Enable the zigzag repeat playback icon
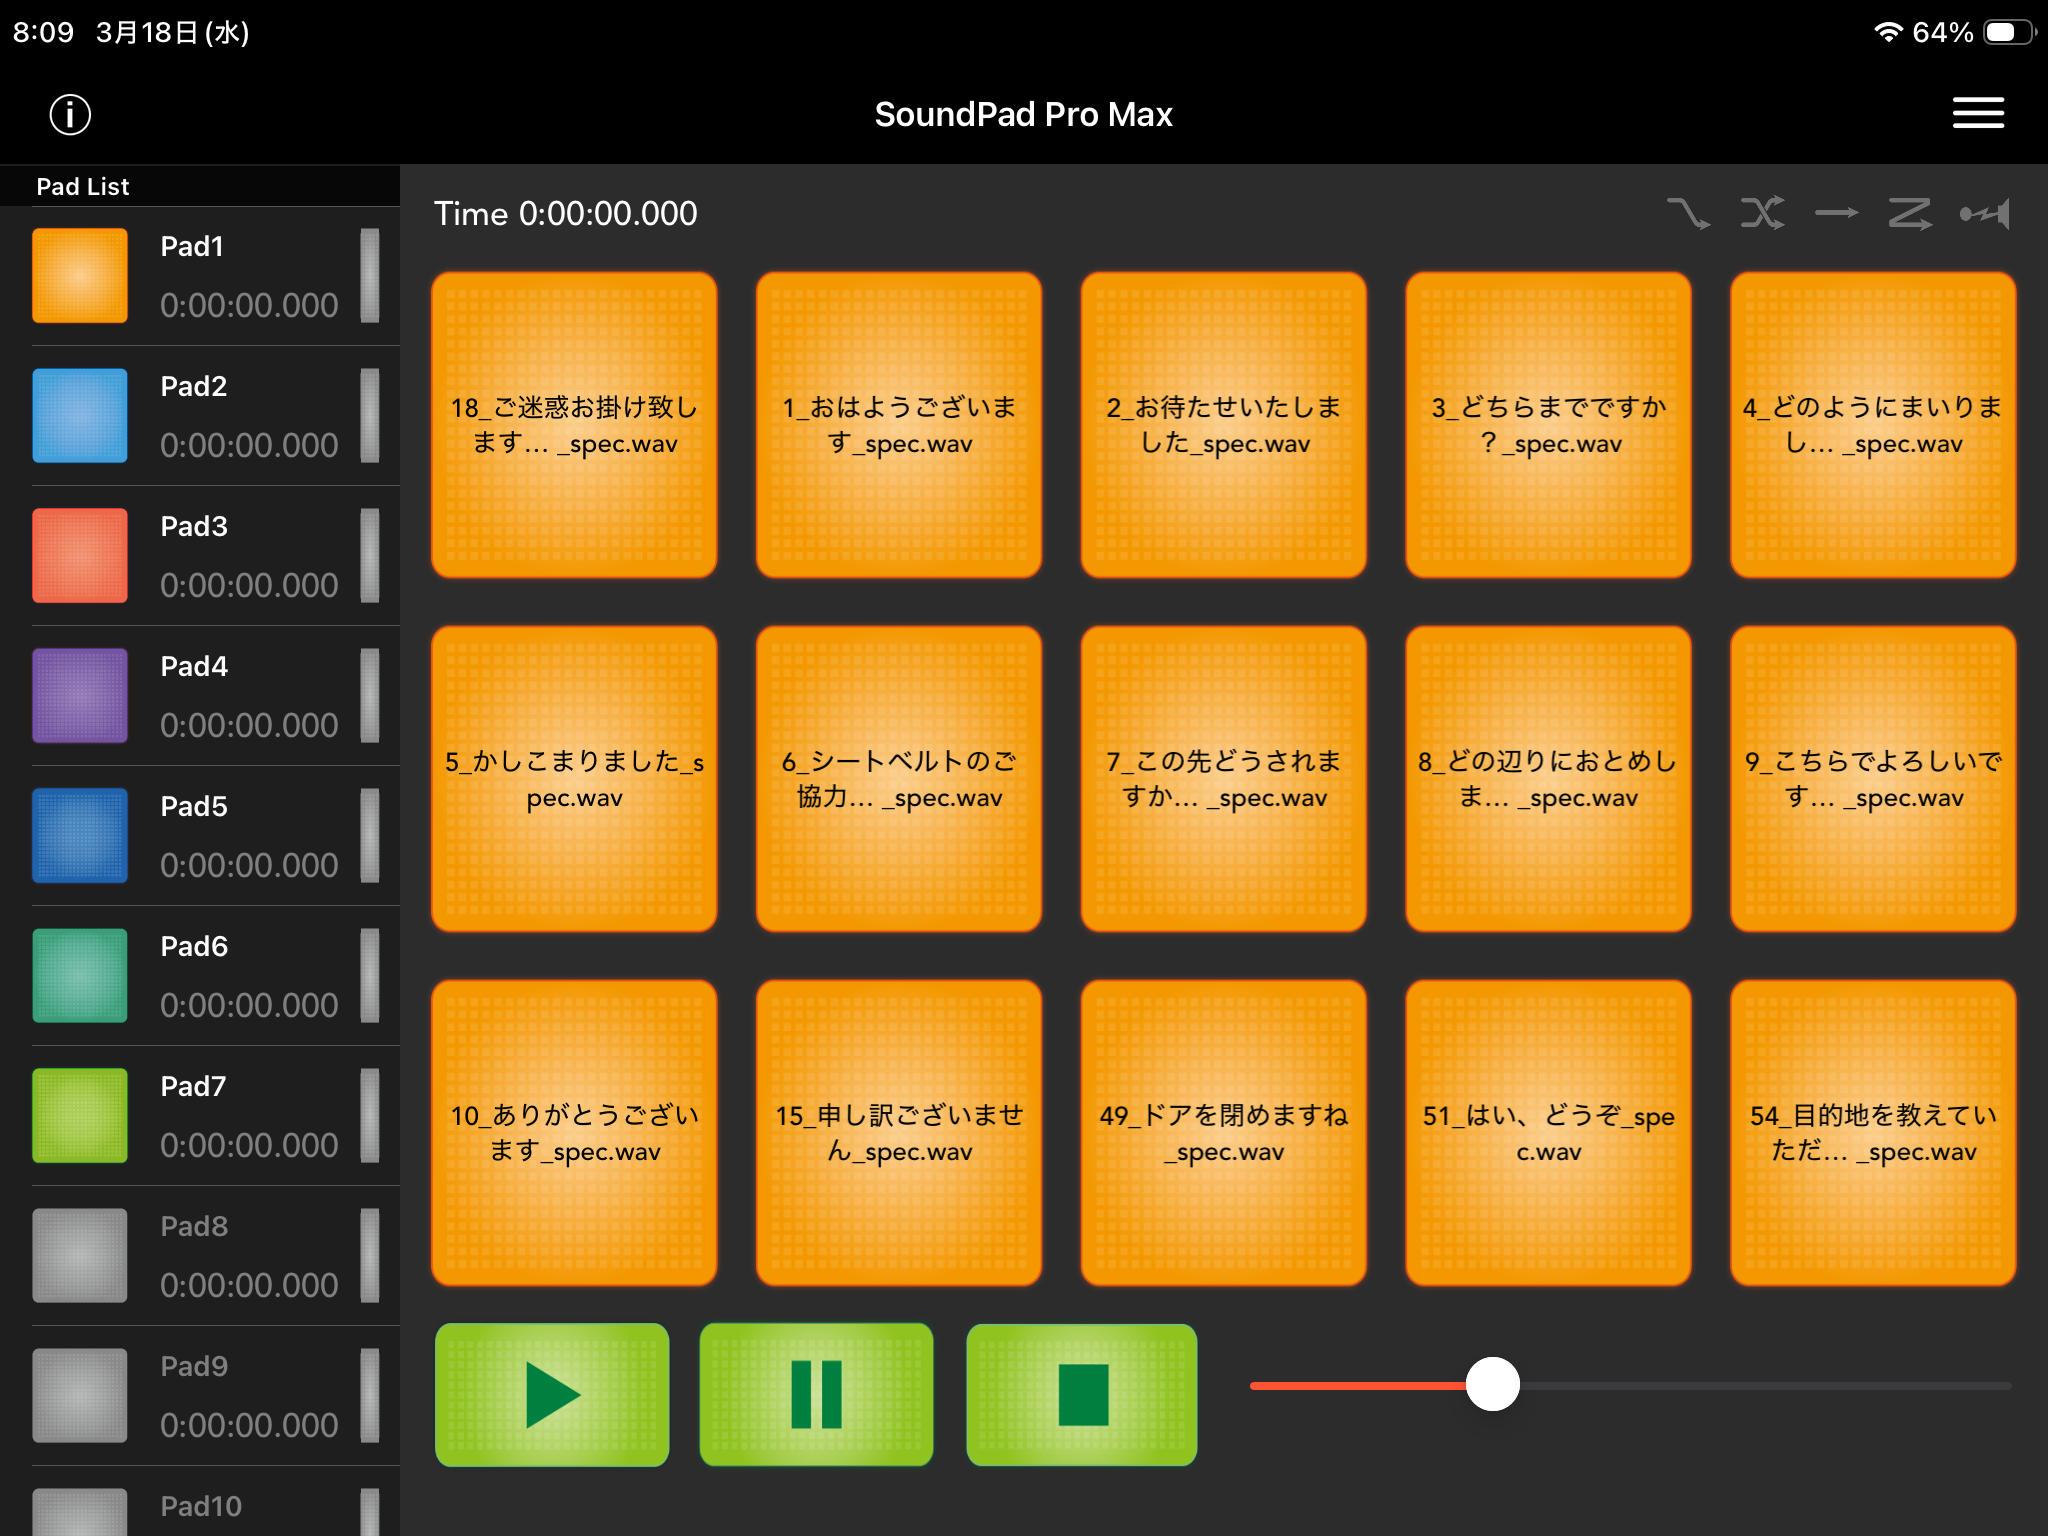Image resolution: width=2048 pixels, height=1536 pixels. tap(1911, 213)
